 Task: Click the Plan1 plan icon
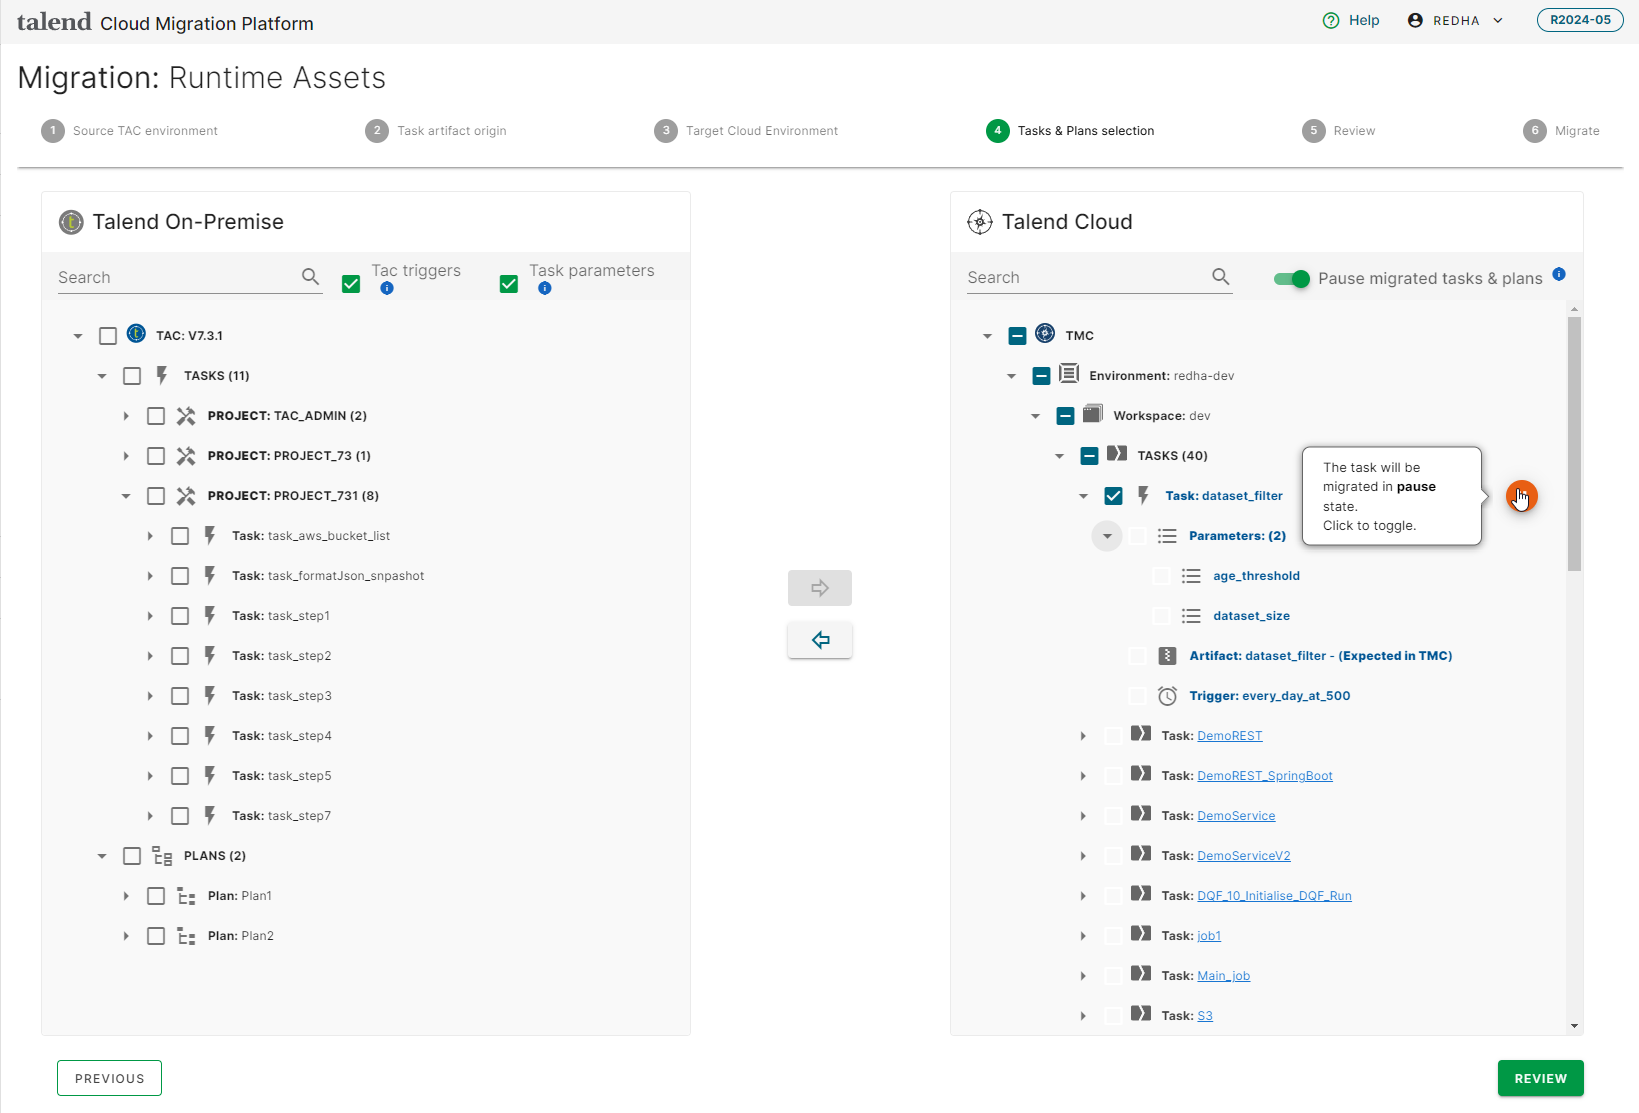point(186,896)
